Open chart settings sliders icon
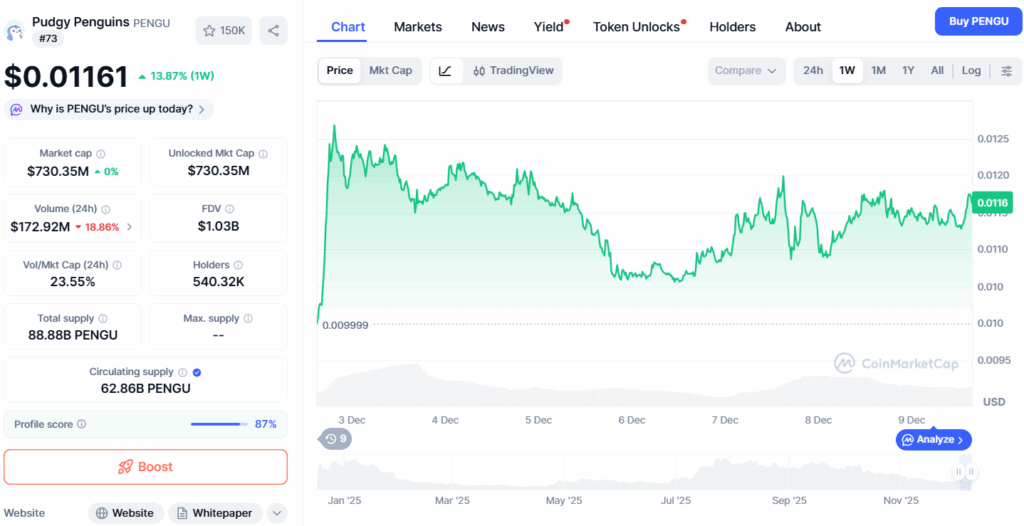This screenshot has height=526, width=1024. coord(1007,71)
